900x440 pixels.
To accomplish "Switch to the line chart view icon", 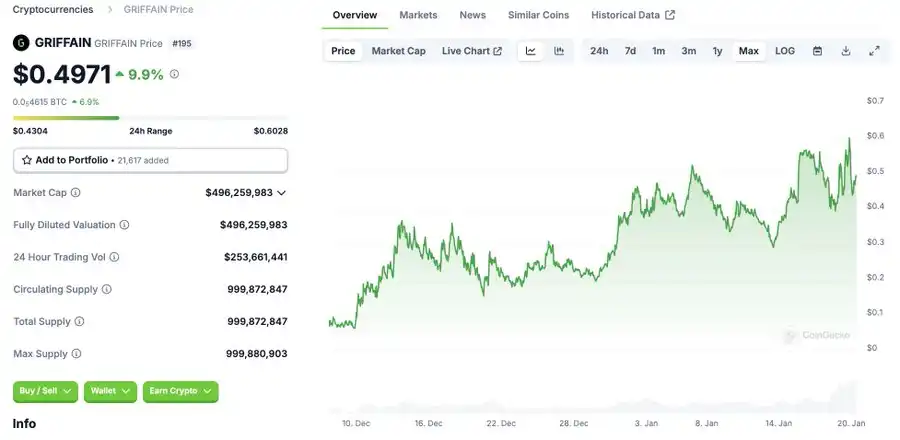I will point(531,51).
